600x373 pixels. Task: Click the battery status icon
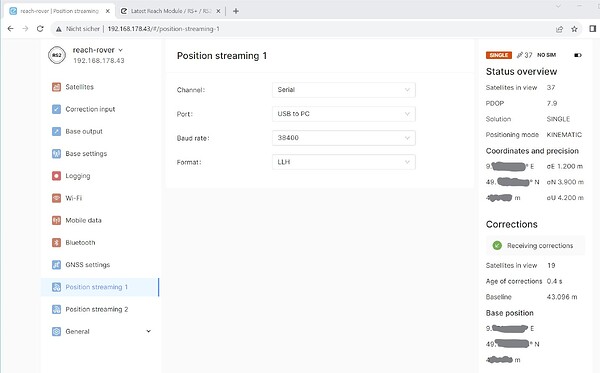(578, 55)
